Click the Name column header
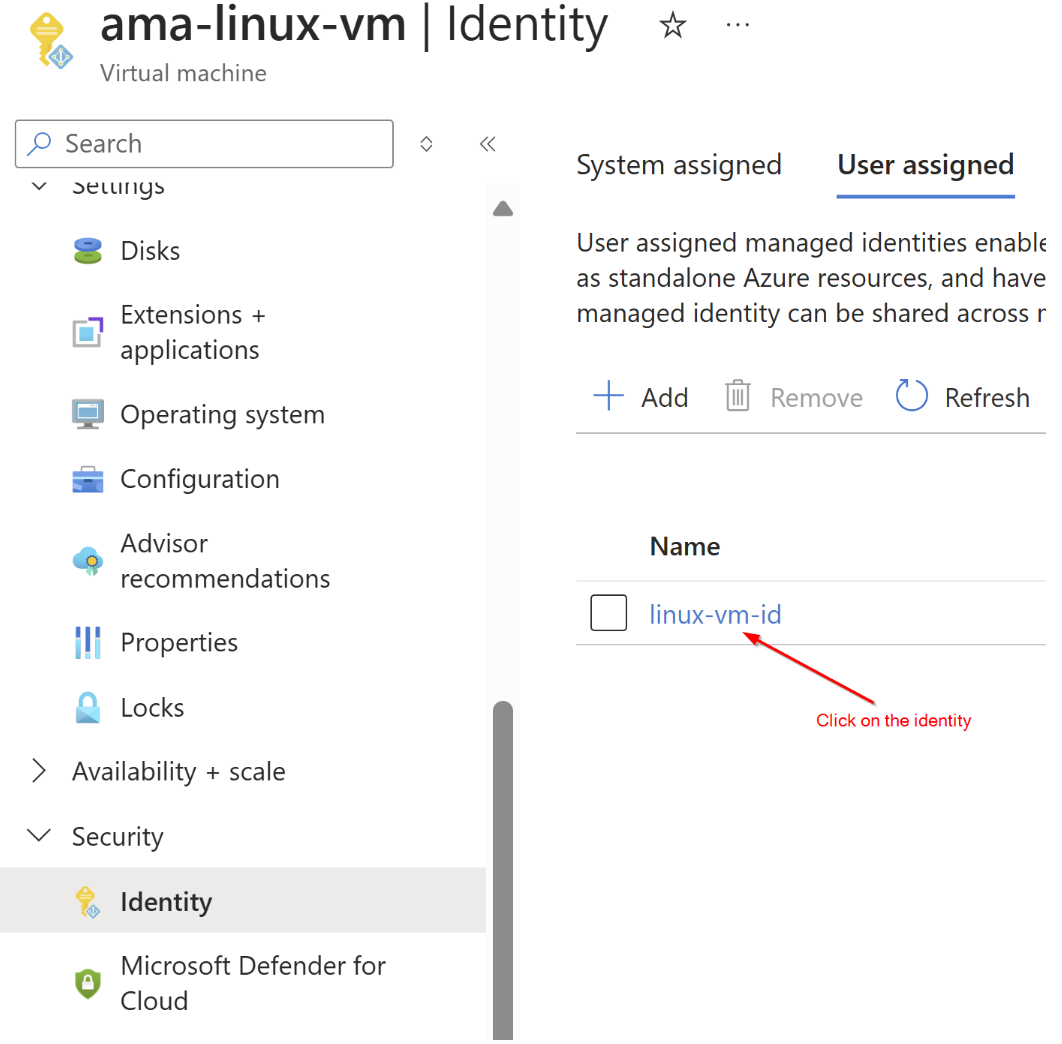This screenshot has width=1062, height=1044. (x=685, y=546)
